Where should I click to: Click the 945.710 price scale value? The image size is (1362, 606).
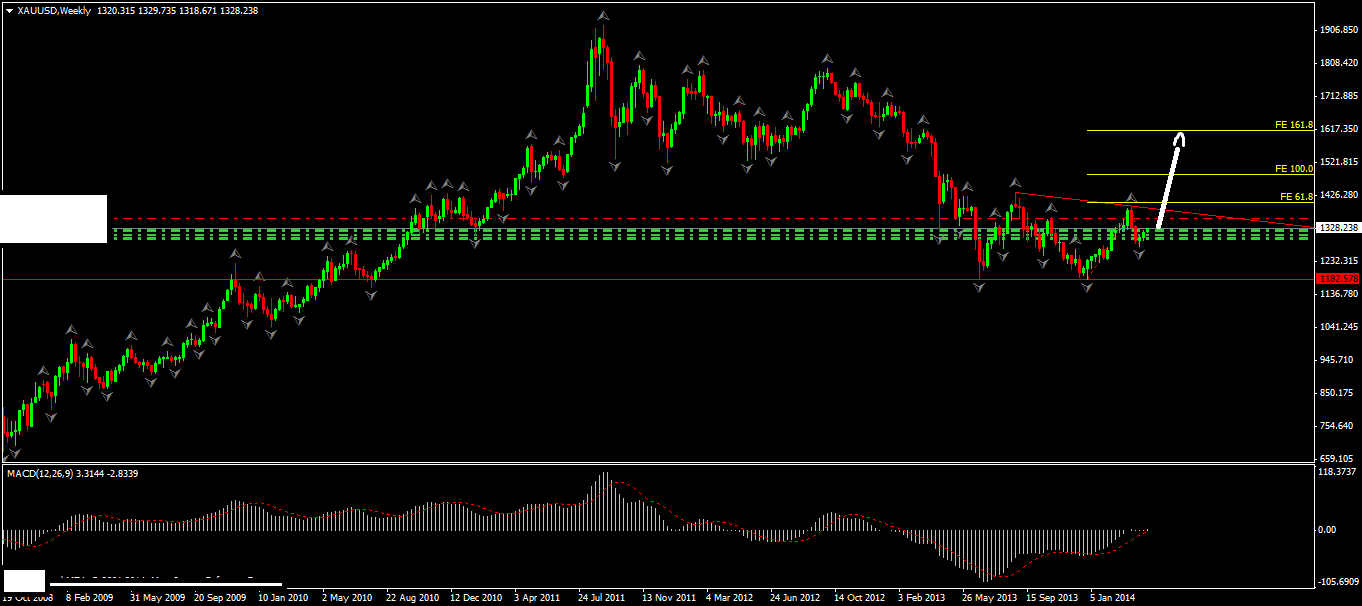click(x=1339, y=360)
